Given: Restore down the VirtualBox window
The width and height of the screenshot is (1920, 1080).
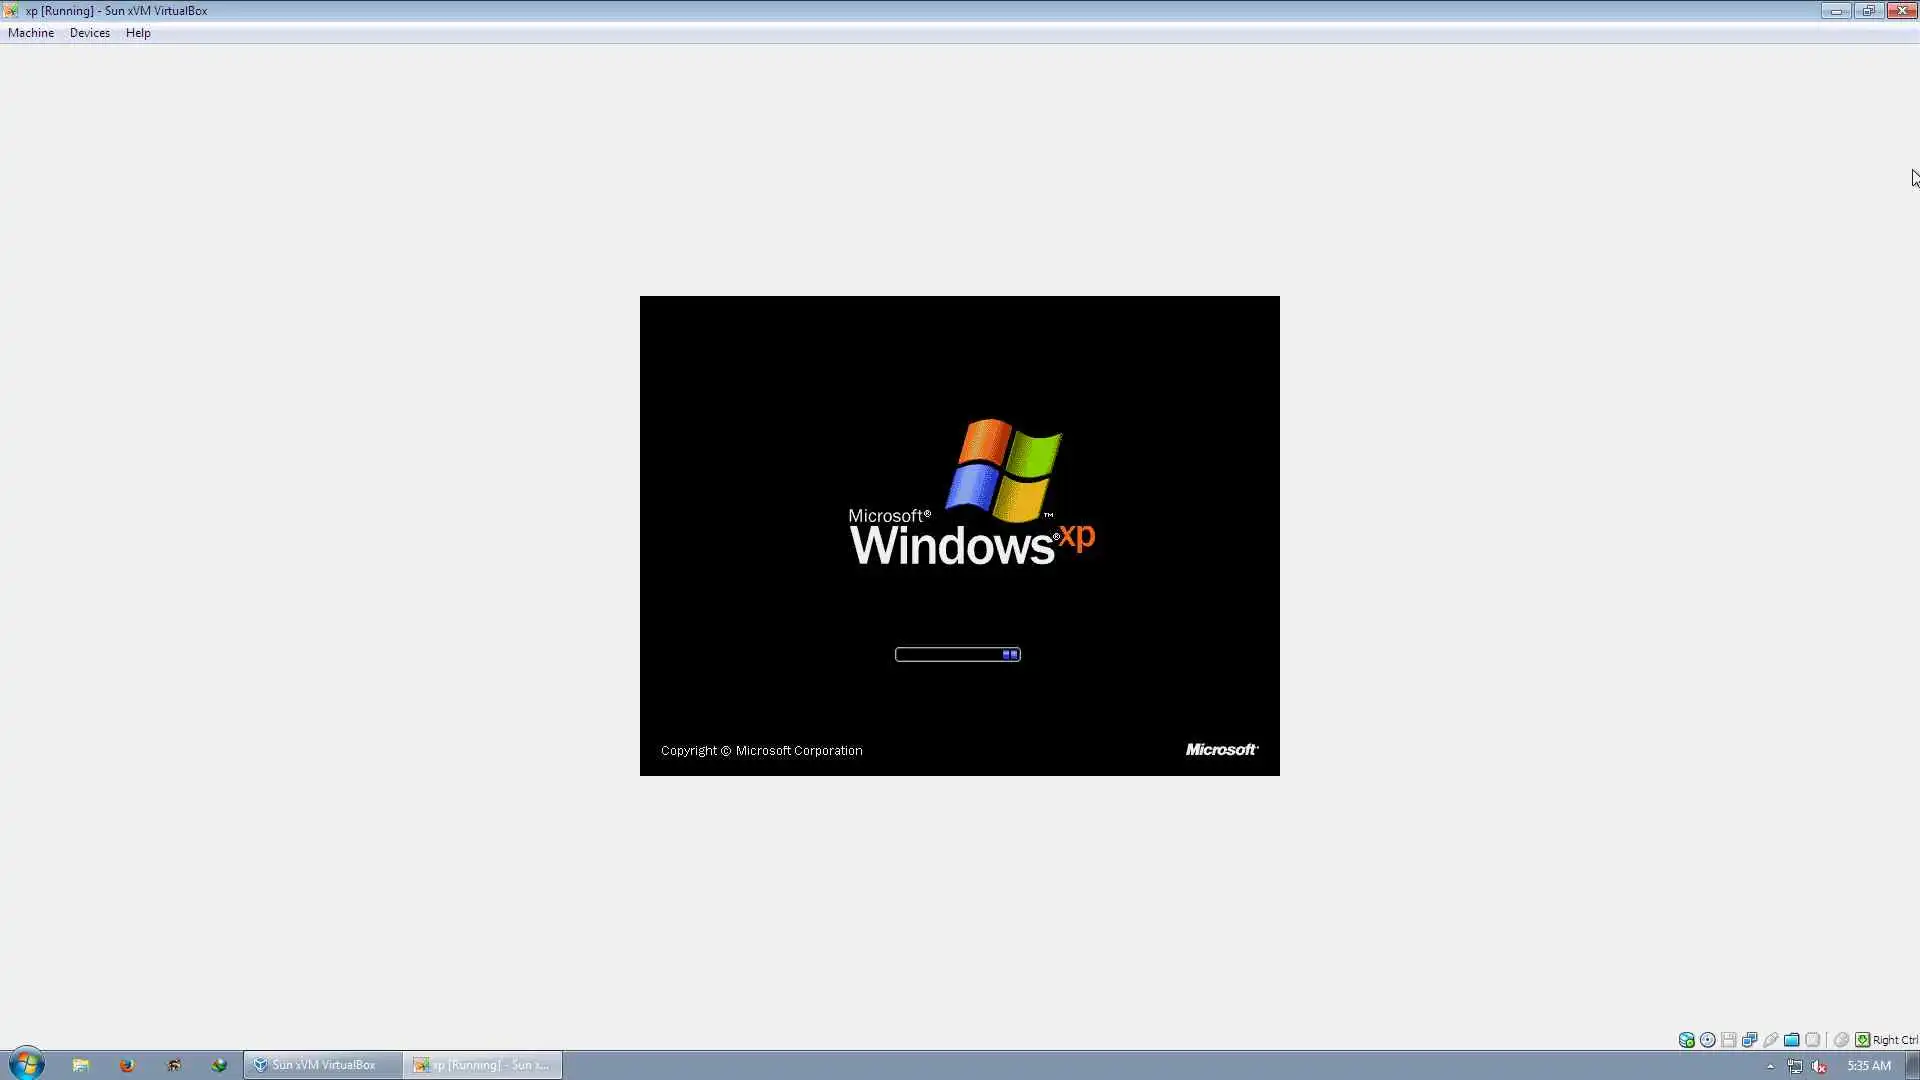Looking at the screenshot, I should (x=1867, y=11).
